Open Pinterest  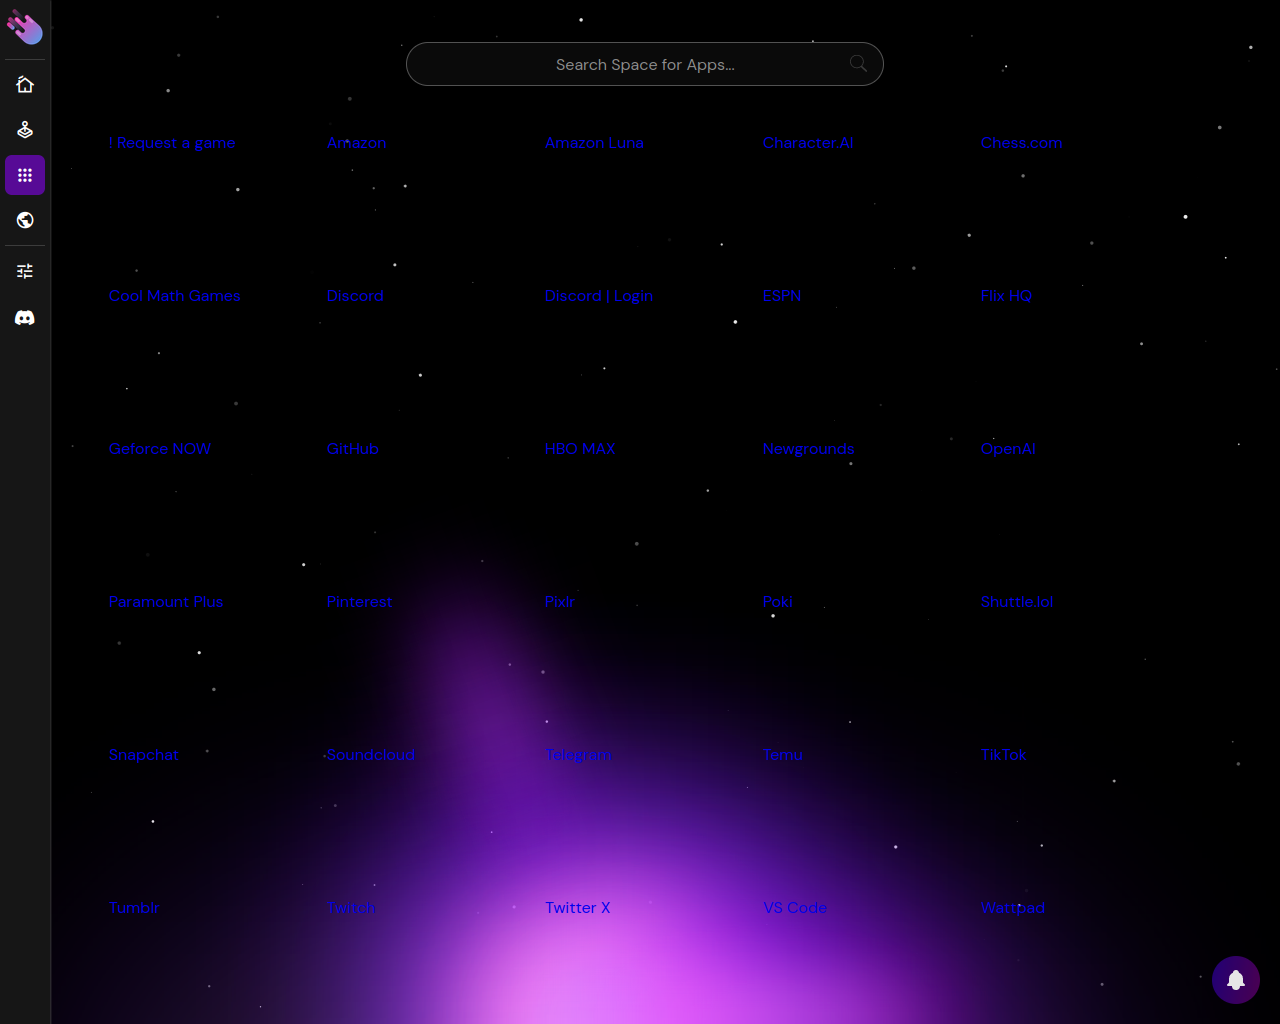click(x=359, y=602)
